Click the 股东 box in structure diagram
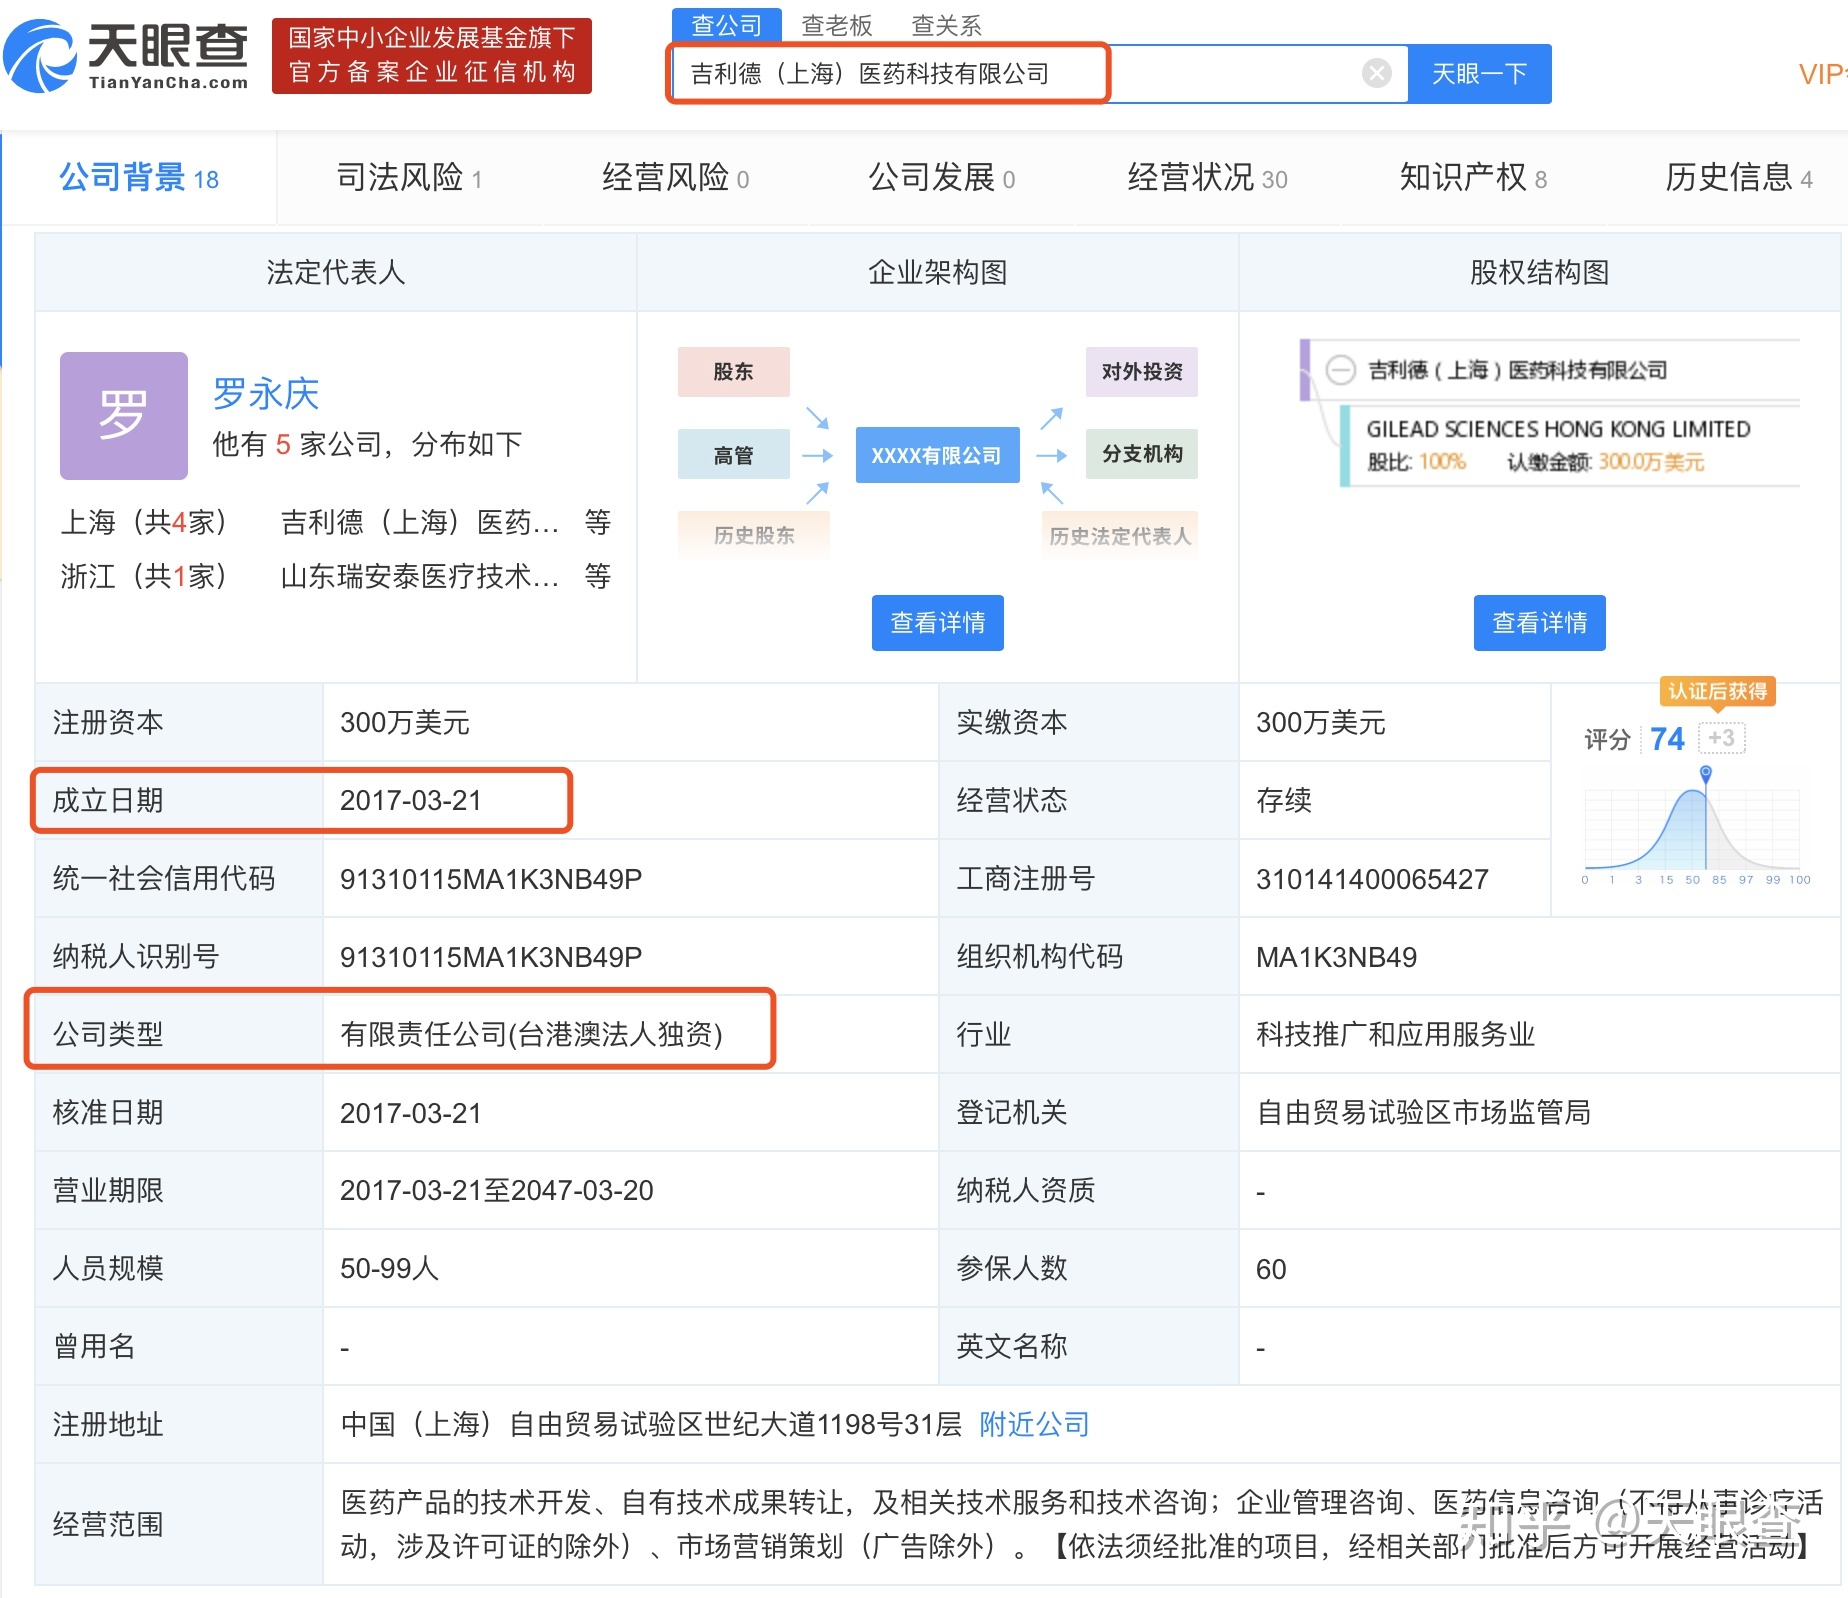Image resolution: width=1848 pixels, height=1598 pixels. click(x=734, y=372)
